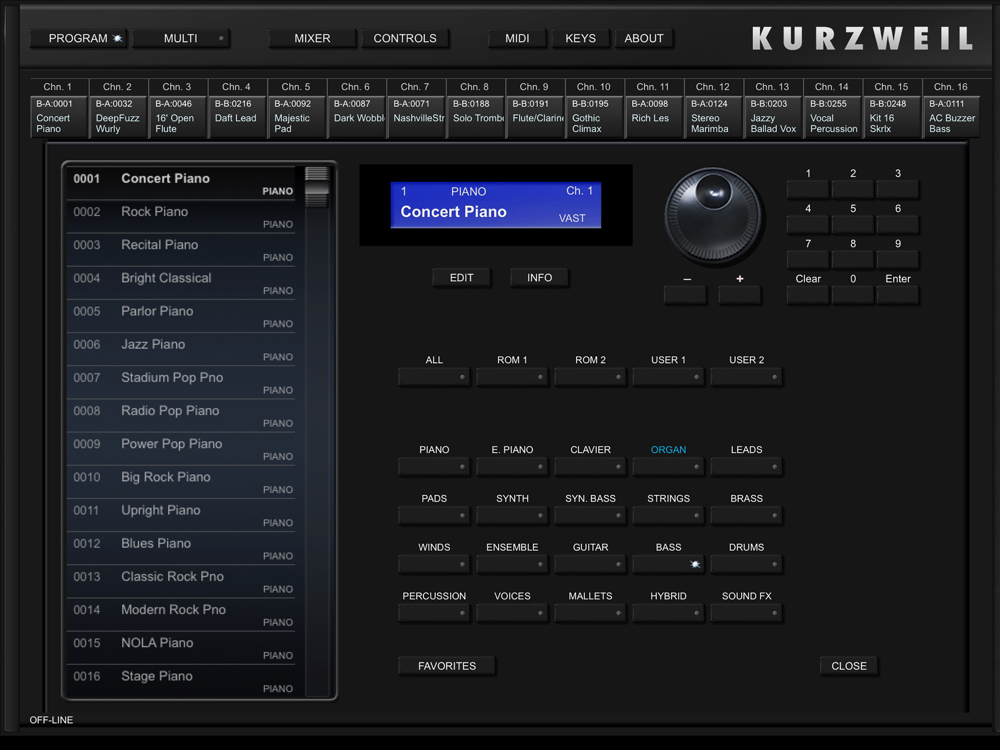Viewport: 1000px width, 750px height.
Task: Show program INFO
Action: (x=540, y=277)
